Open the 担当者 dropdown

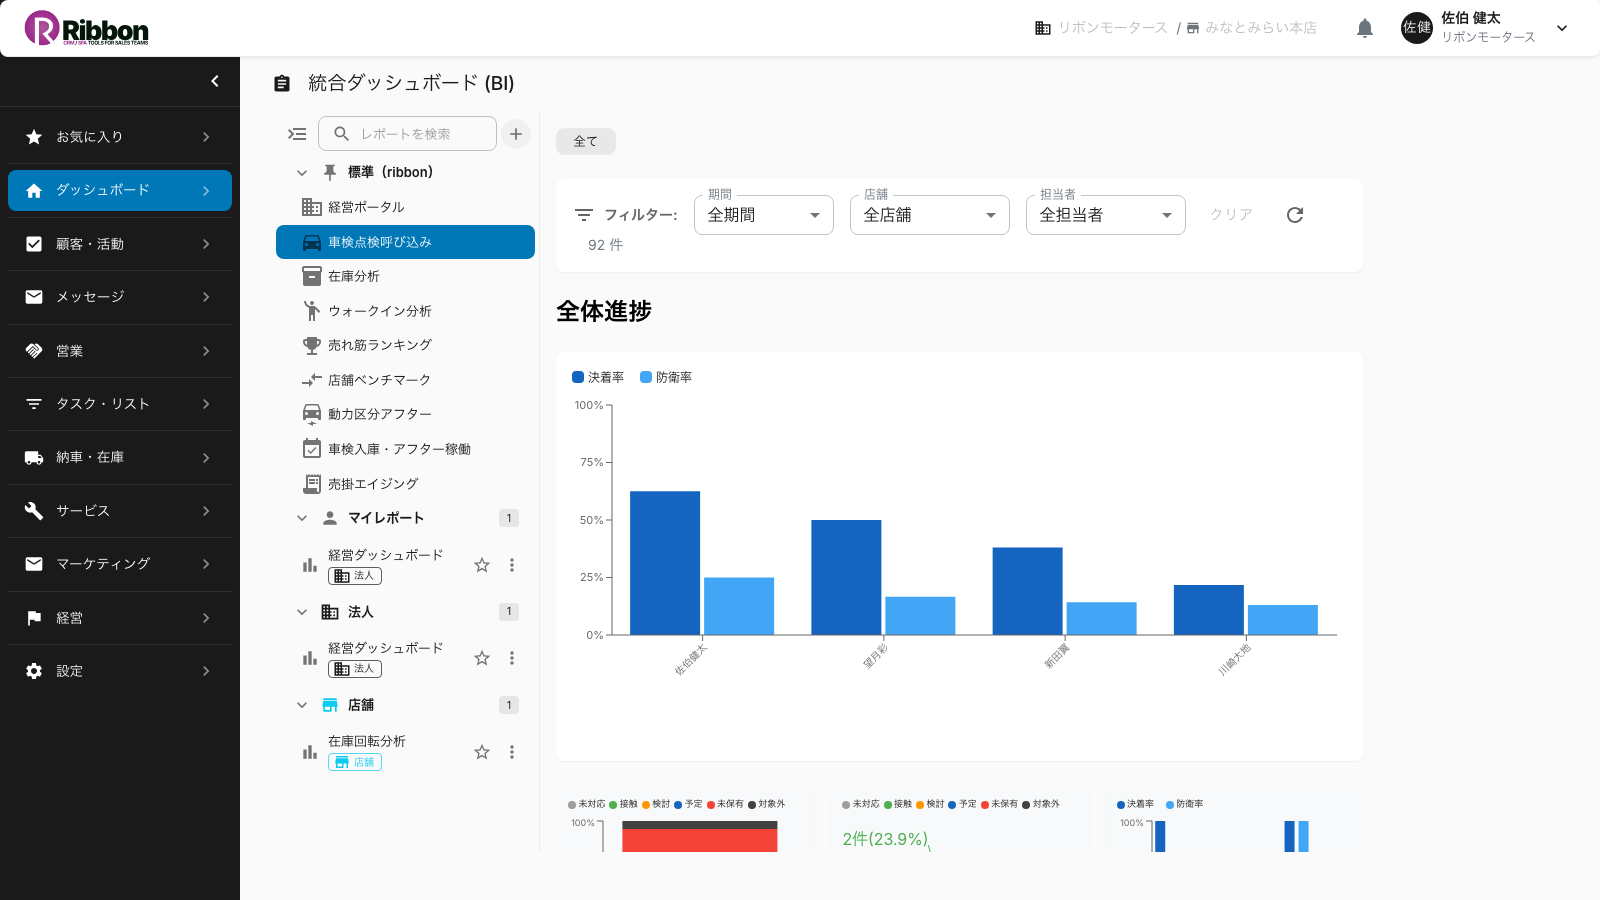(1106, 215)
